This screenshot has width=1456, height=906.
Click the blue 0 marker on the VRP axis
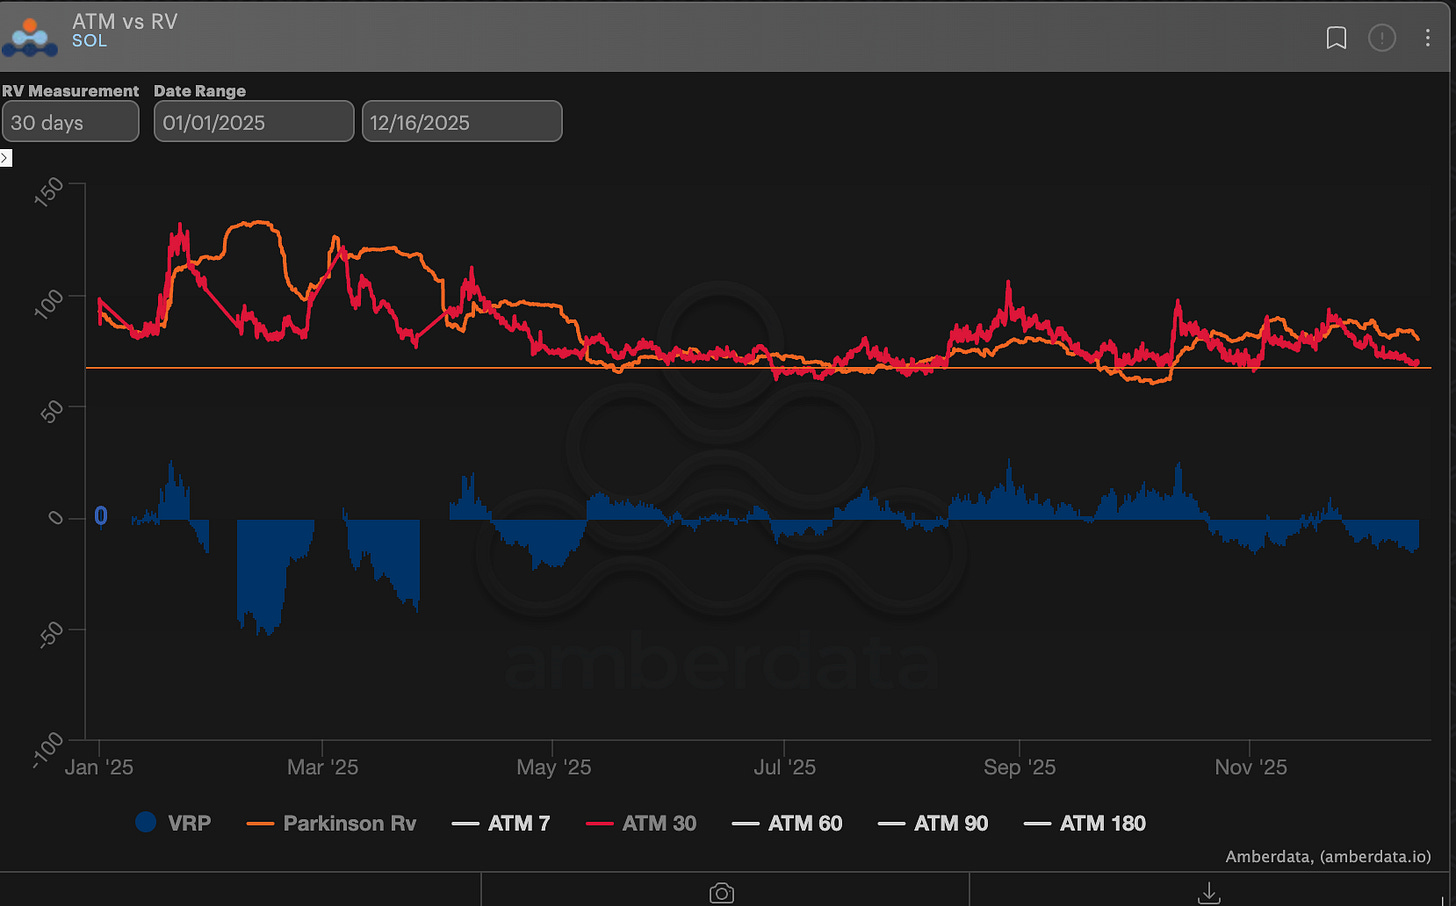point(100,516)
